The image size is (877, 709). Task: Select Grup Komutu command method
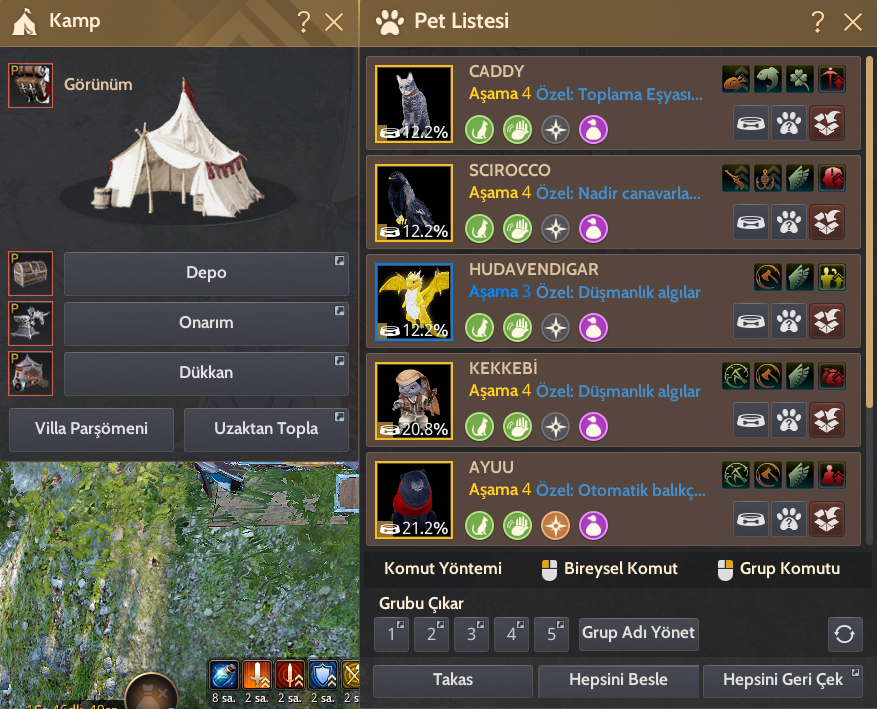pos(779,569)
